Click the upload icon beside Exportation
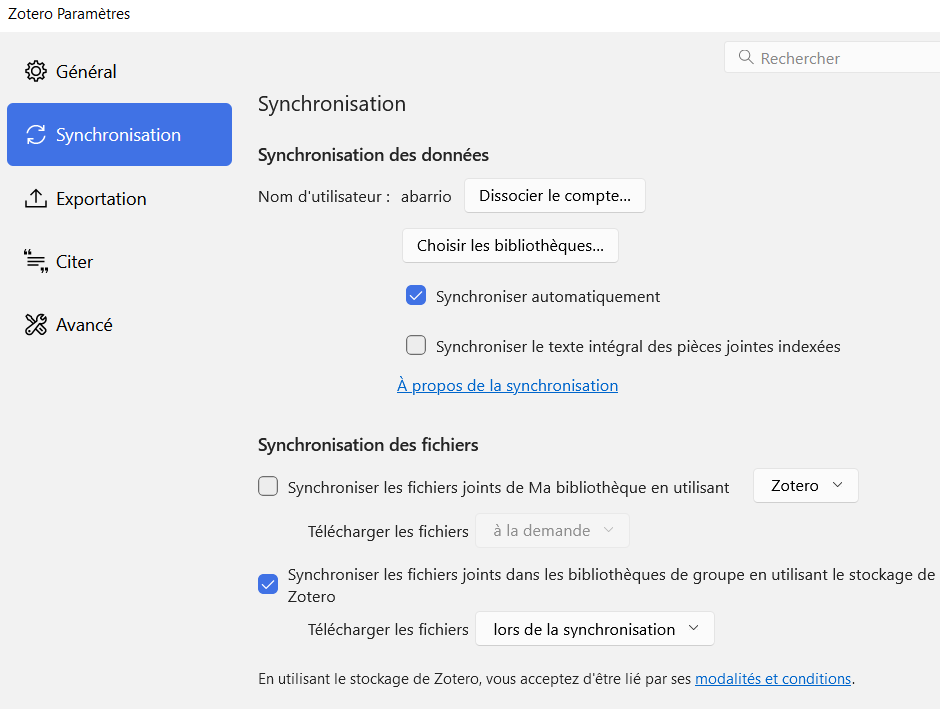This screenshot has width=940, height=709. pos(35,198)
